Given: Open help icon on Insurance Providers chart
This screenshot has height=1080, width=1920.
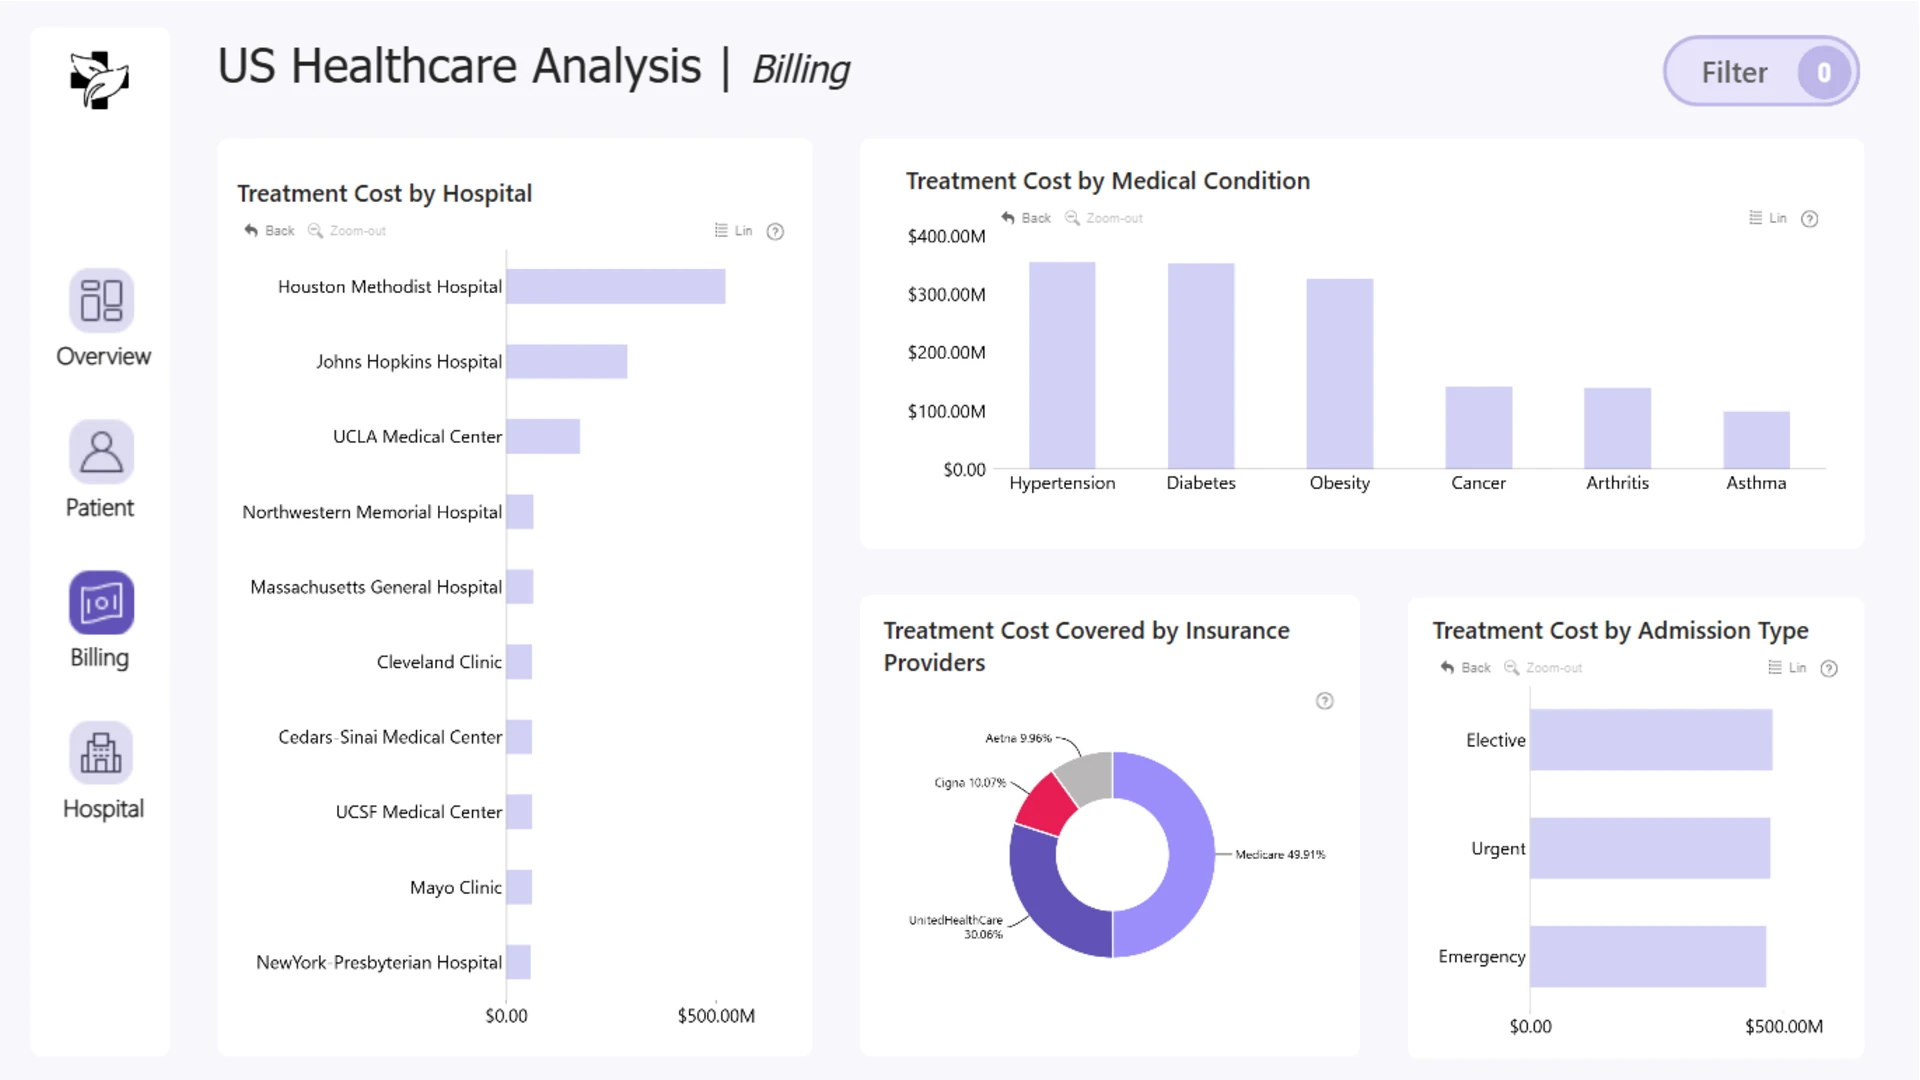Looking at the screenshot, I should [x=1324, y=701].
